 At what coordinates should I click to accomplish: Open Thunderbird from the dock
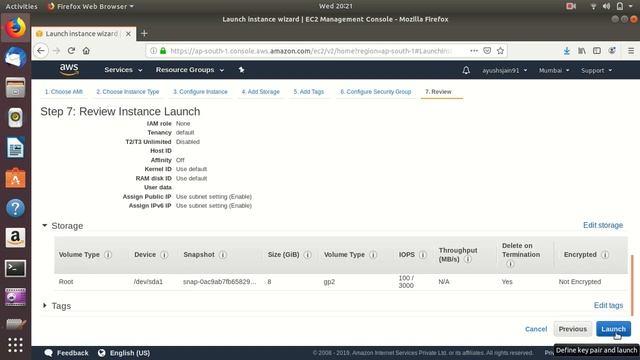click(15, 57)
